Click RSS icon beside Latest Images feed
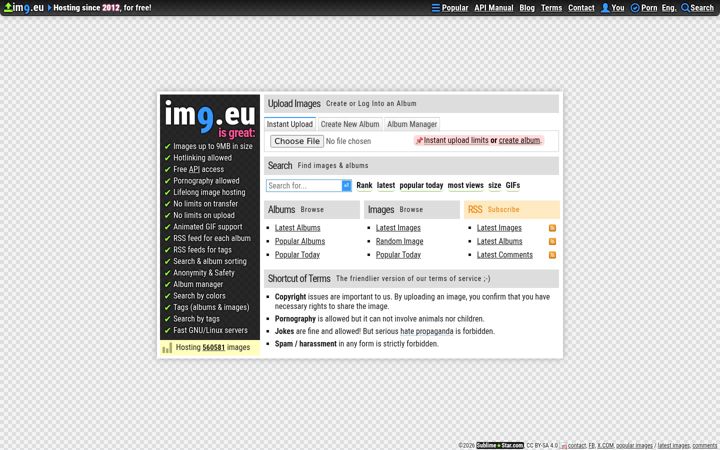This screenshot has height=450, width=720. point(552,228)
